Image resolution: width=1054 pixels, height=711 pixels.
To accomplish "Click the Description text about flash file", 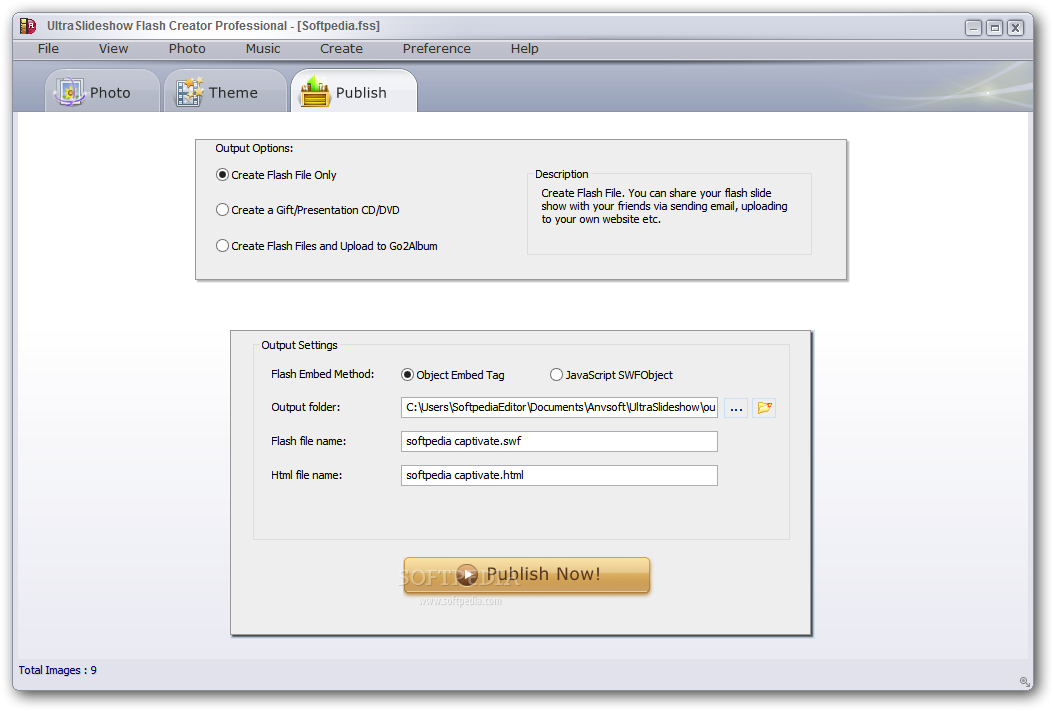I will coord(664,206).
